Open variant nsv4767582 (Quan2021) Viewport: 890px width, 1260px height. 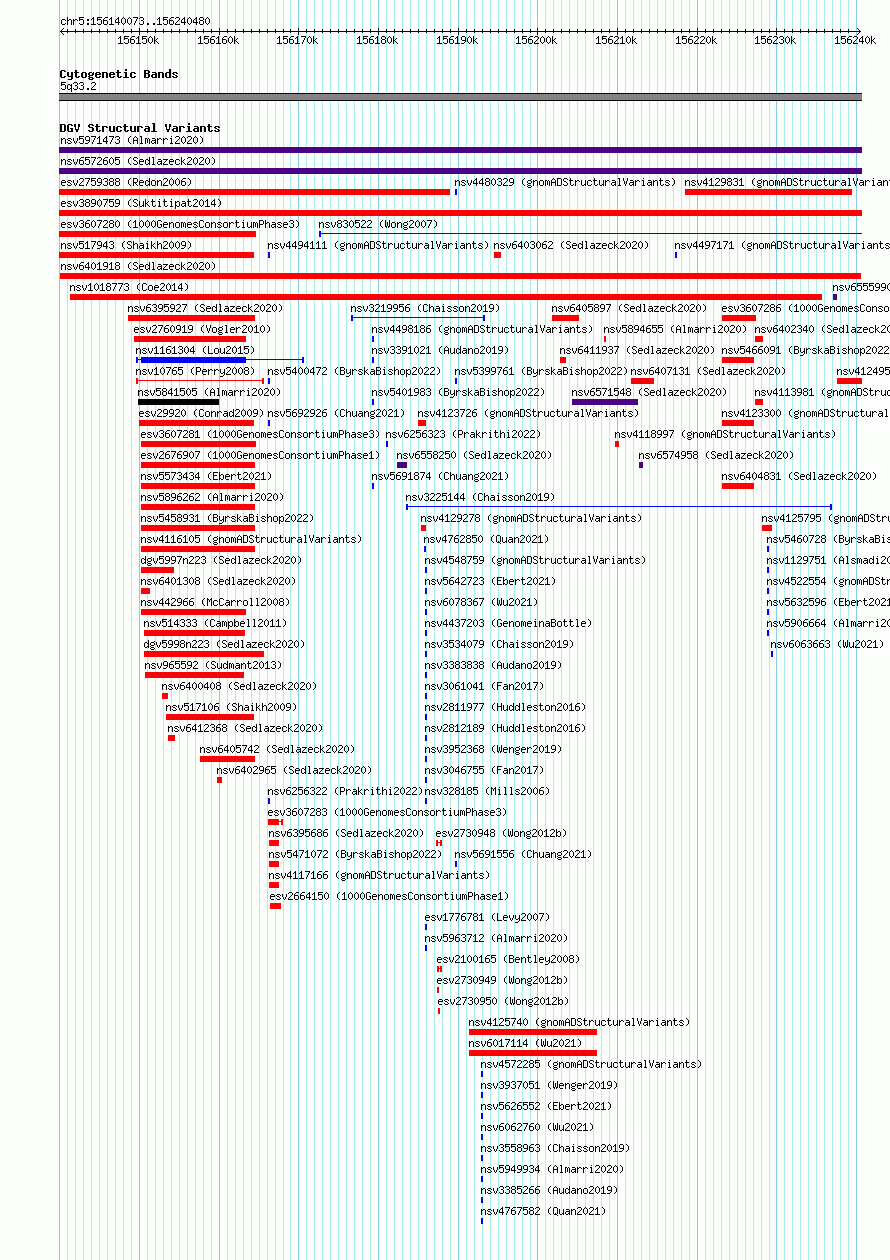543,1211
